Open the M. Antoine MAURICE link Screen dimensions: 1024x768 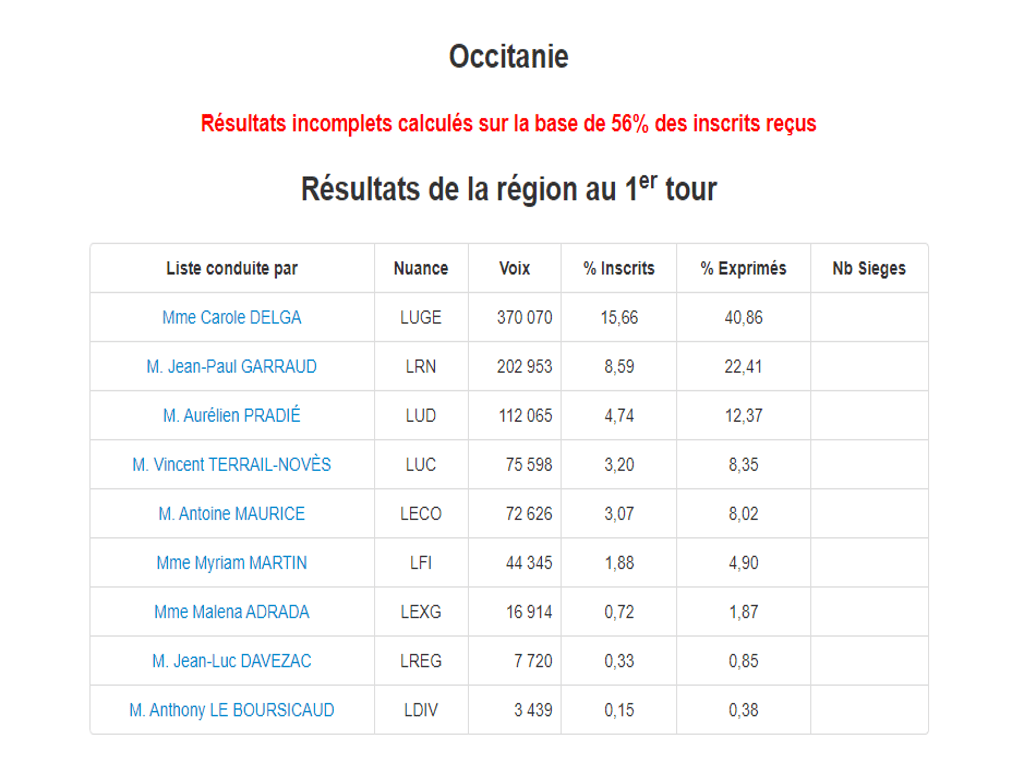click(x=231, y=514)
